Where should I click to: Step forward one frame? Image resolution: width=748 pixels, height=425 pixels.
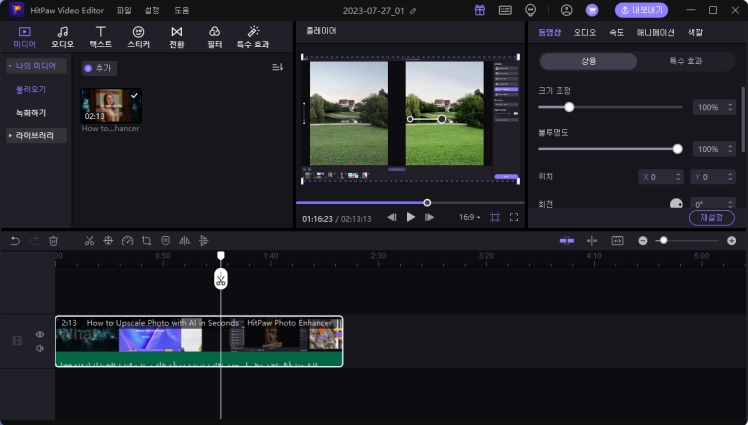429,218
